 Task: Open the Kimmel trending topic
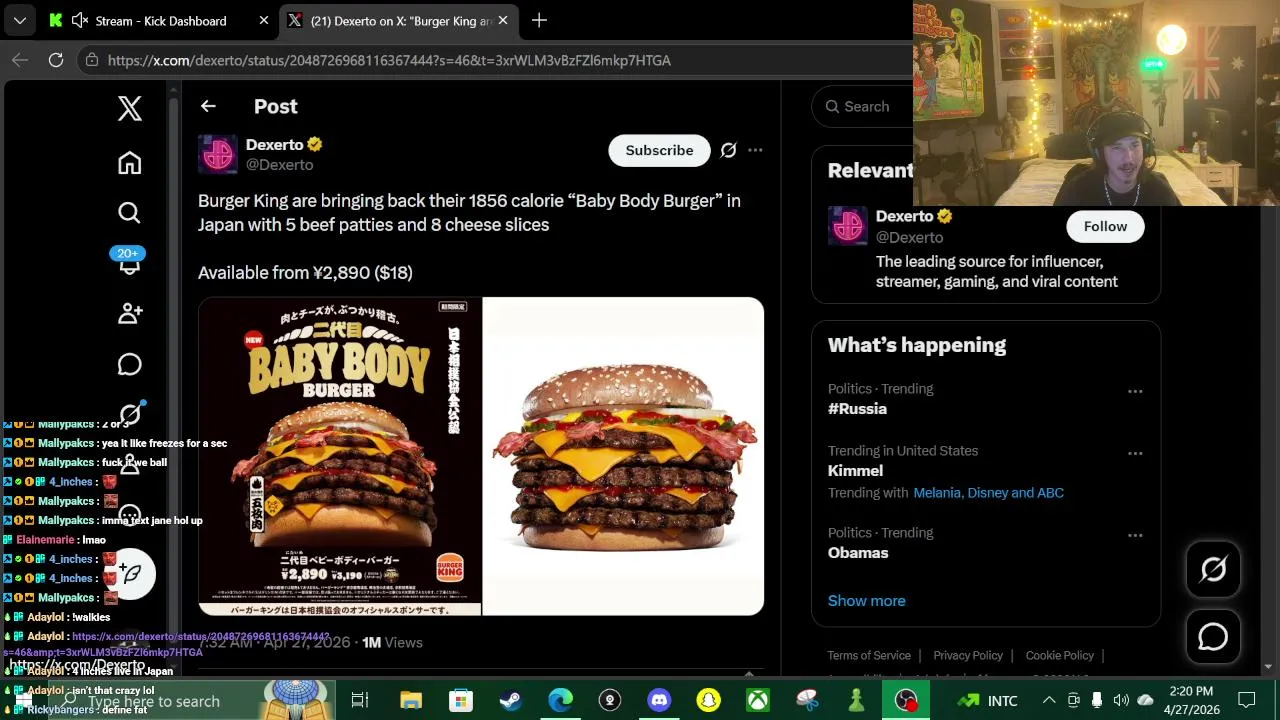click(855, 470)
